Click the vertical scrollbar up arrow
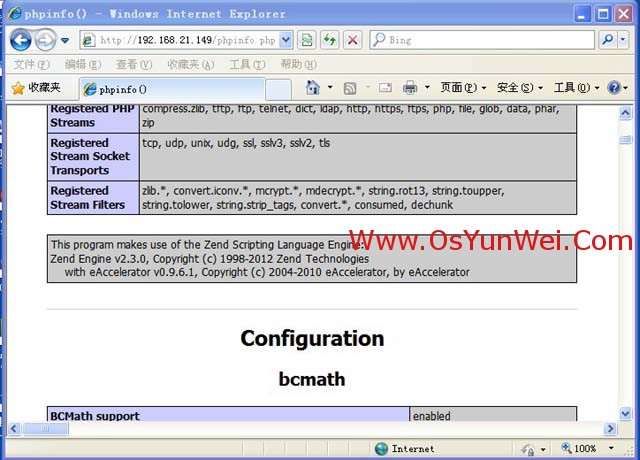Image resolution: width=640 pixels, height=460 pixels. (625, 112)
